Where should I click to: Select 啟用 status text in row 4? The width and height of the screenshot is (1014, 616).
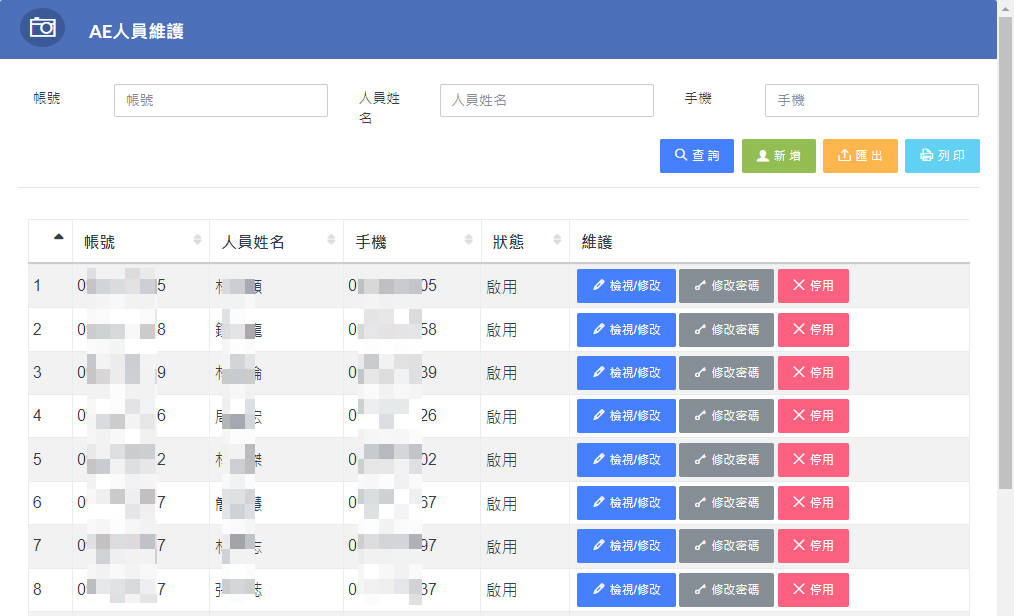pyautogui.click(x=502, y=417)
